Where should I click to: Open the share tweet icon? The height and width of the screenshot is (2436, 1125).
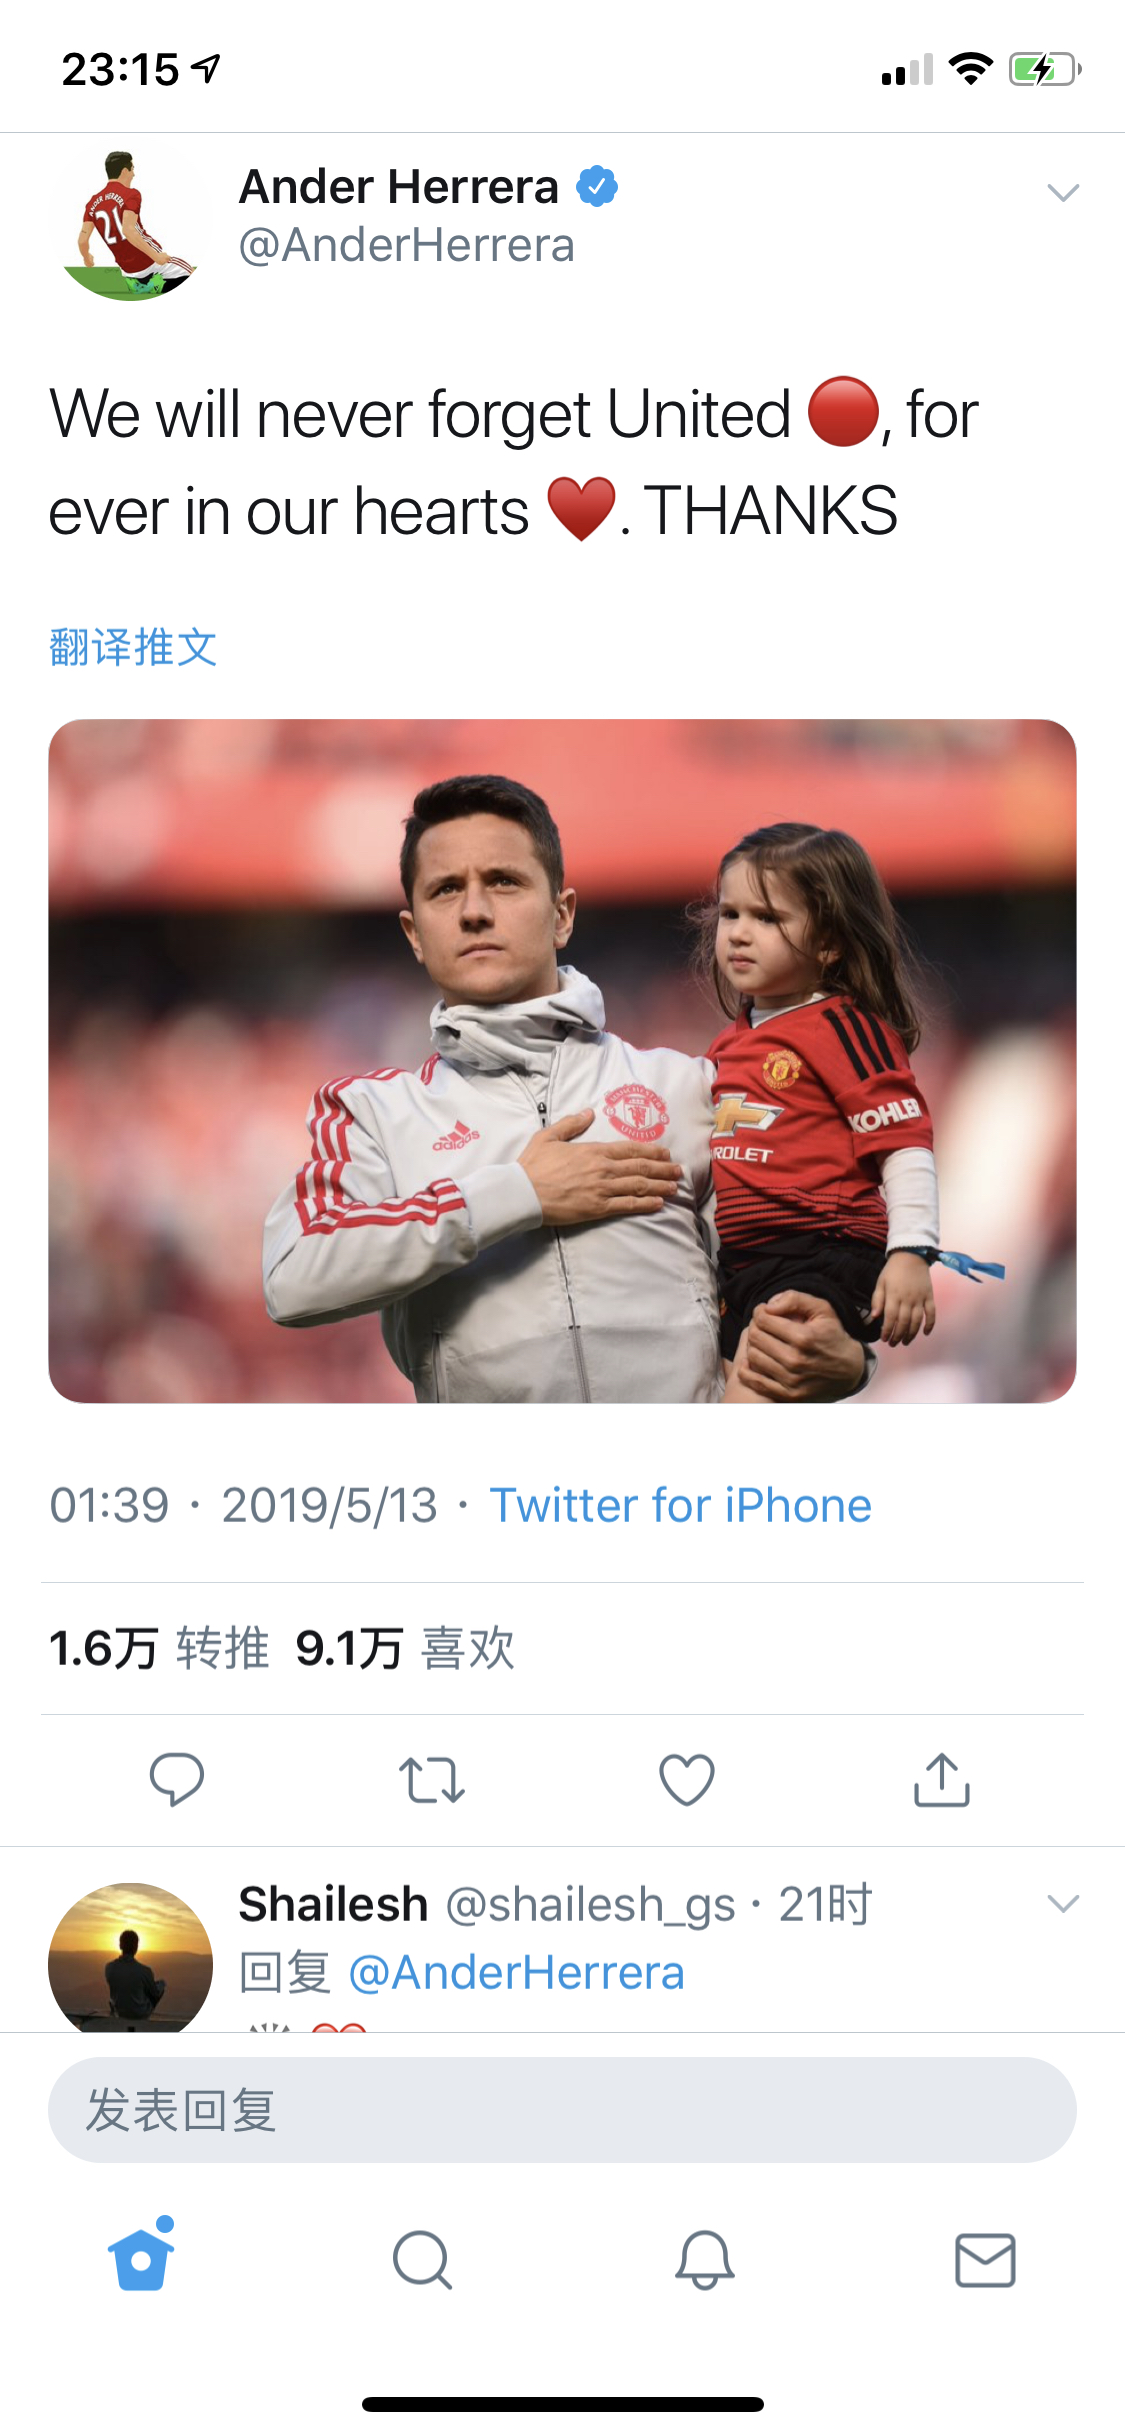tap(941, 1779)
